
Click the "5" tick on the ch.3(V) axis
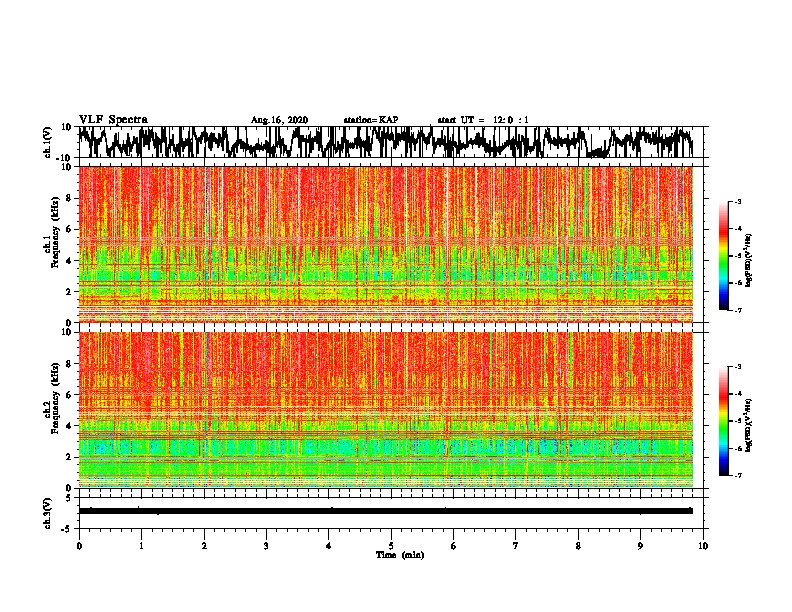point(69,498)
